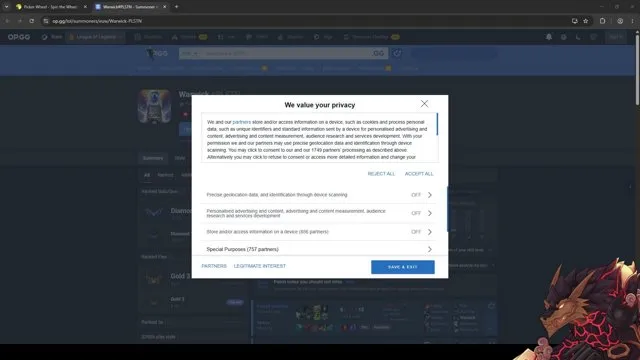Toggle the OFF switch for personalised advertising
This screenshot has height=360, width=640.
click(416, 213)
